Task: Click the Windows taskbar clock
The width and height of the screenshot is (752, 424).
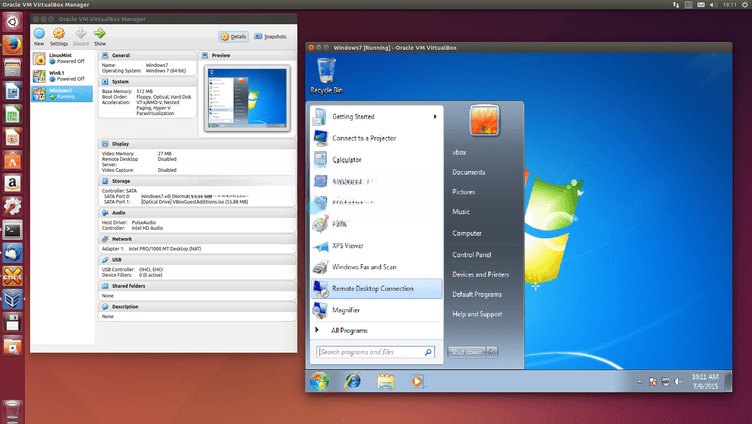Action: tap(705, 381)
